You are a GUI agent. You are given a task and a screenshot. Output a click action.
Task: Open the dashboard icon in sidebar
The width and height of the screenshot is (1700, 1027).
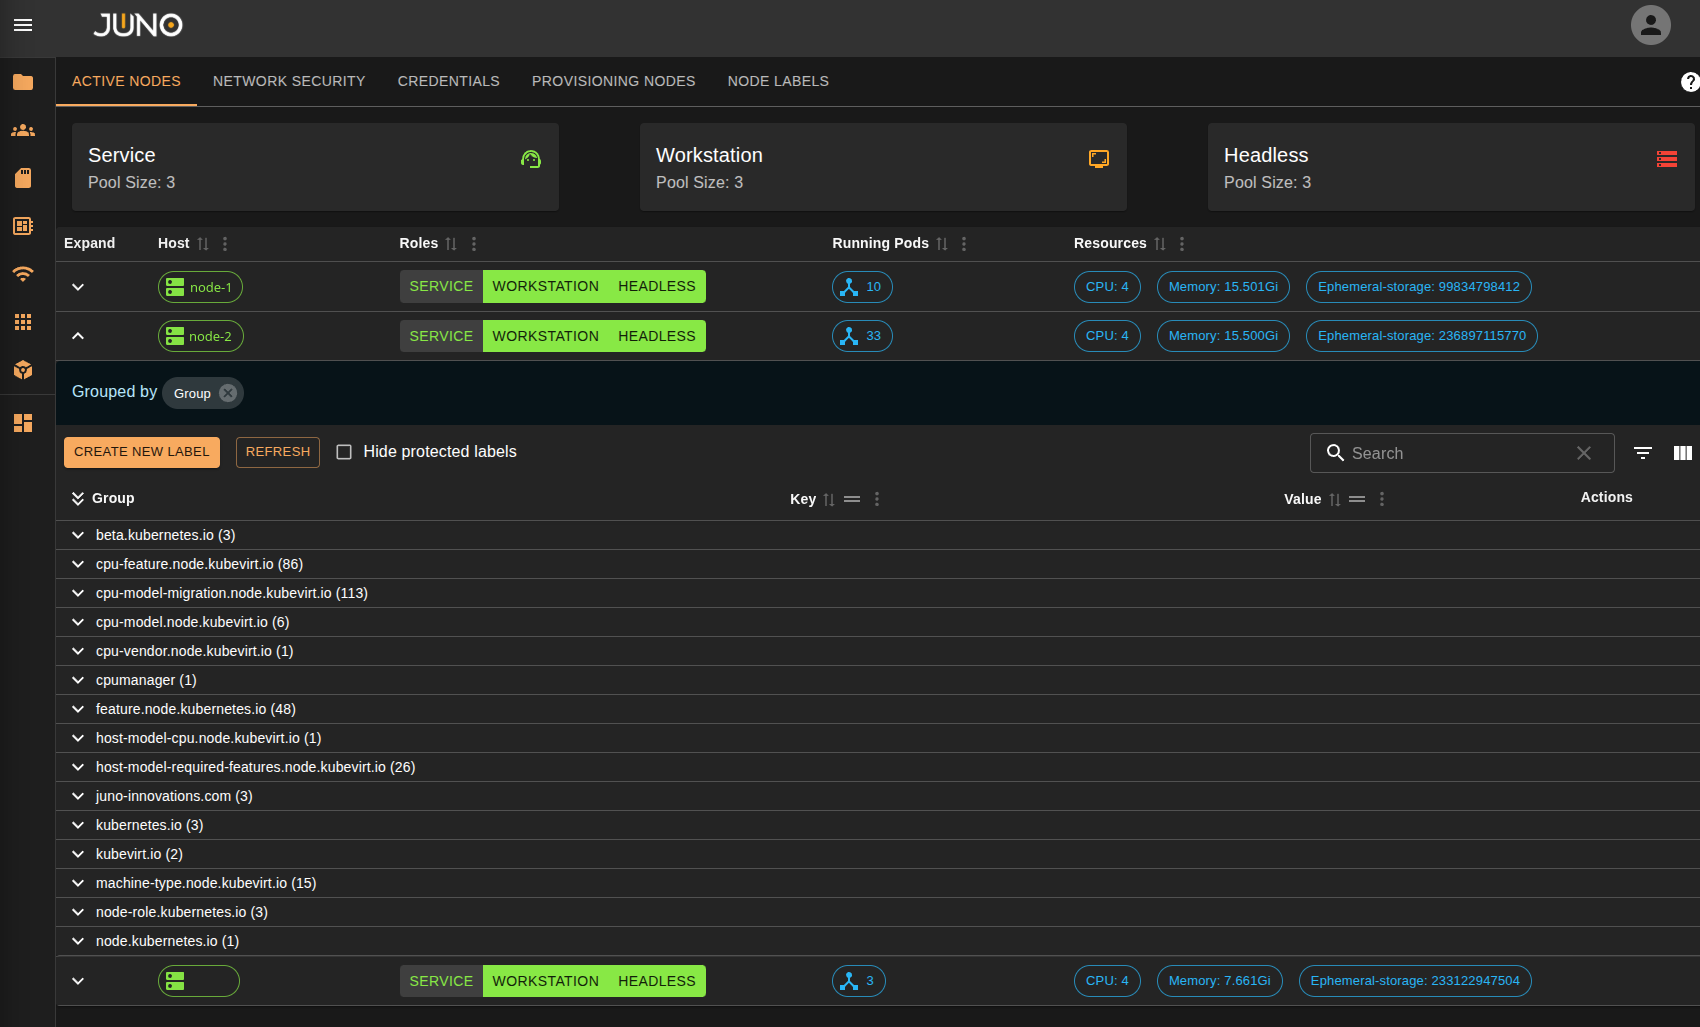point(23,423)
